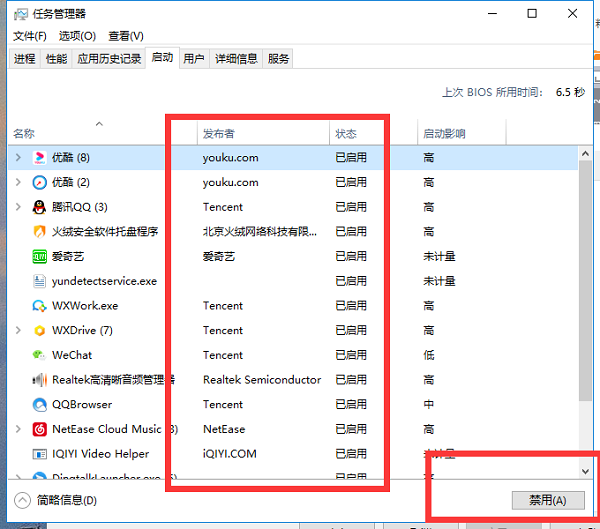Switch to the 详细信息 tab
Screen dimensions: 600x529
tap(236, 59)
